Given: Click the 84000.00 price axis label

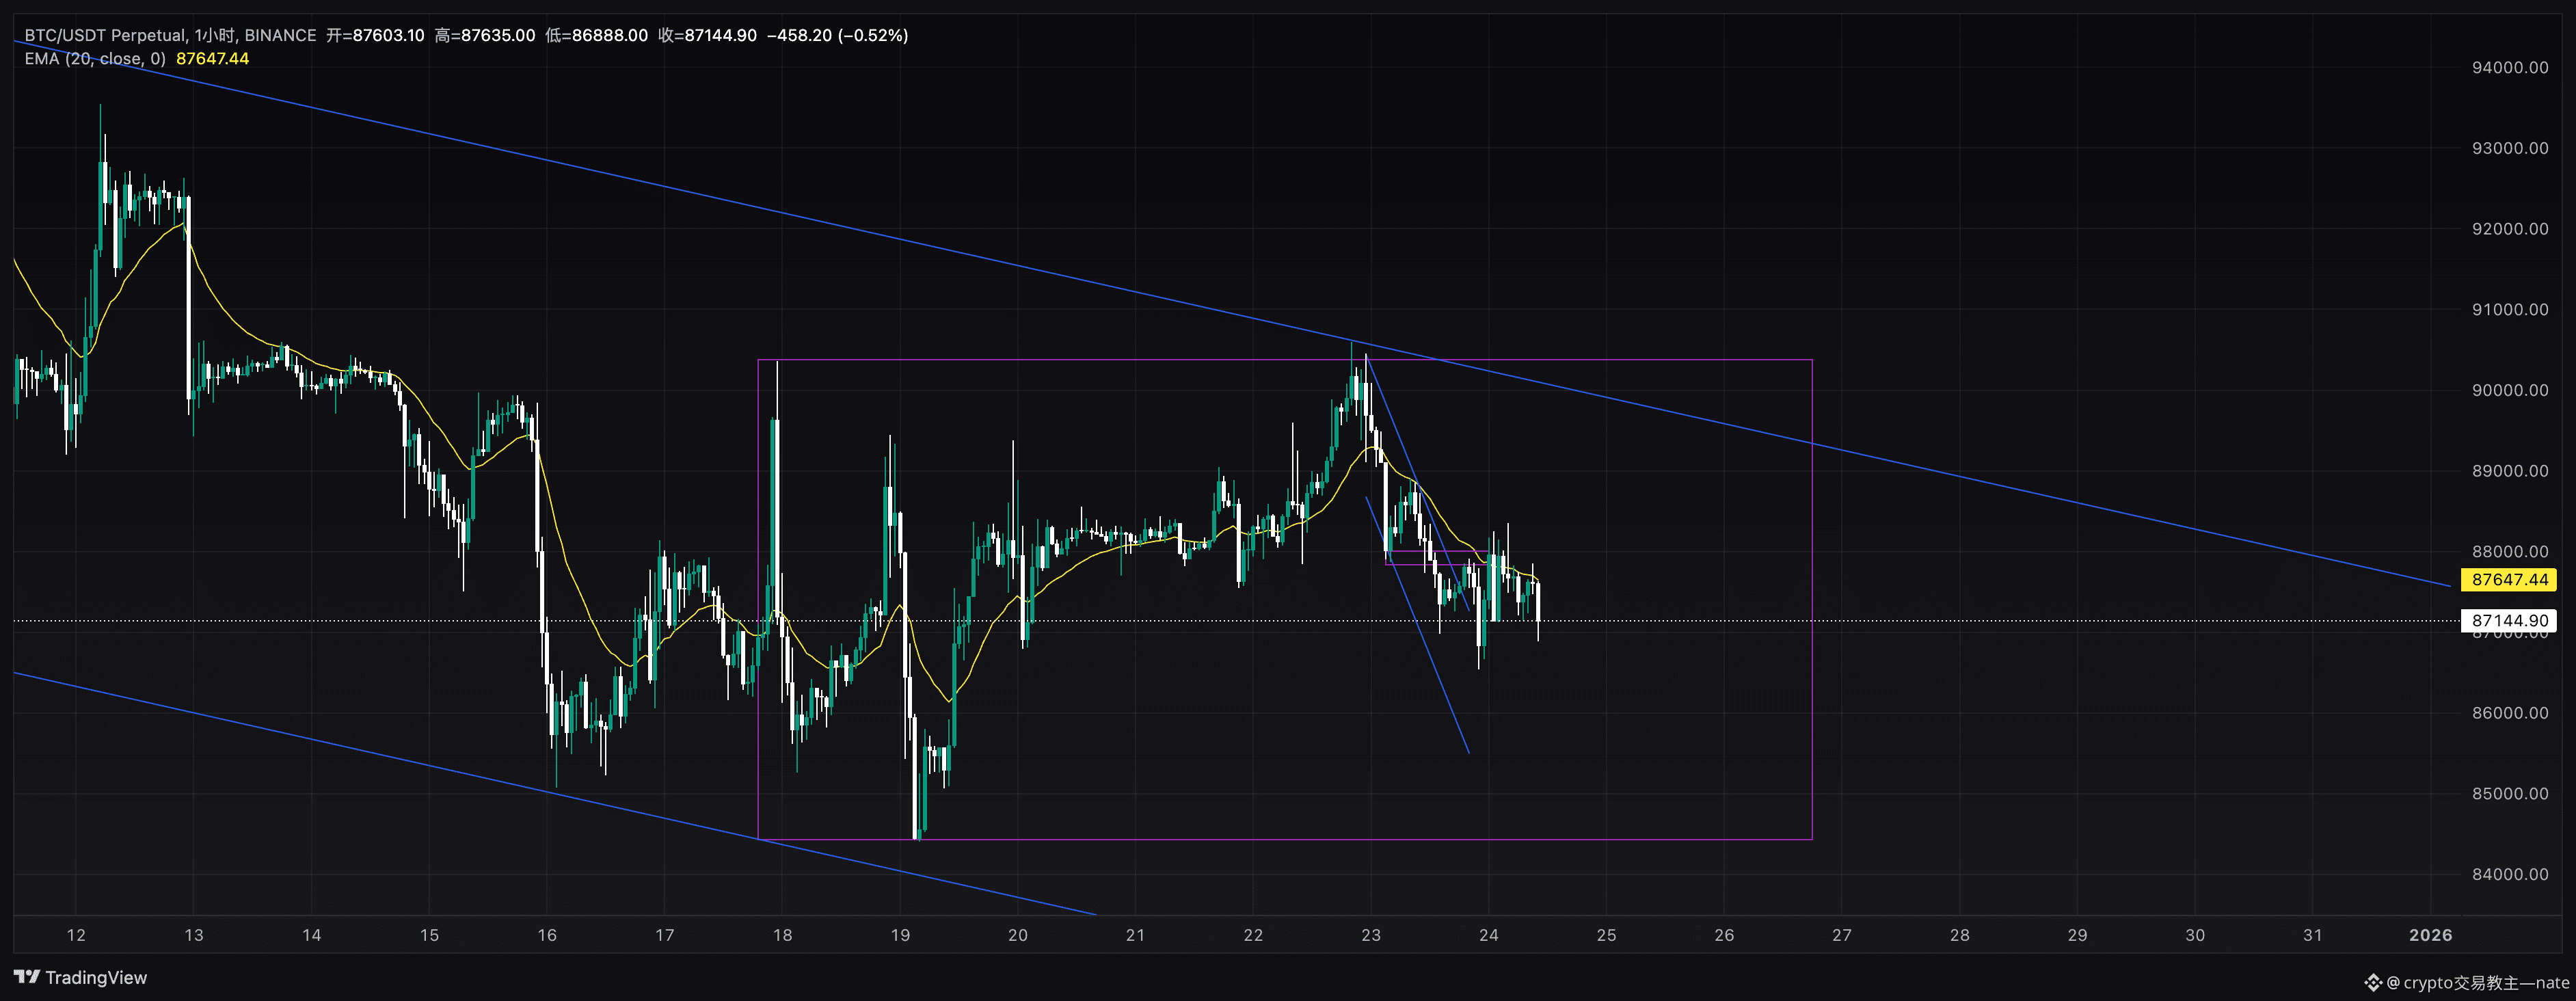Looking at the screenshot, I should pos(2510,874).
